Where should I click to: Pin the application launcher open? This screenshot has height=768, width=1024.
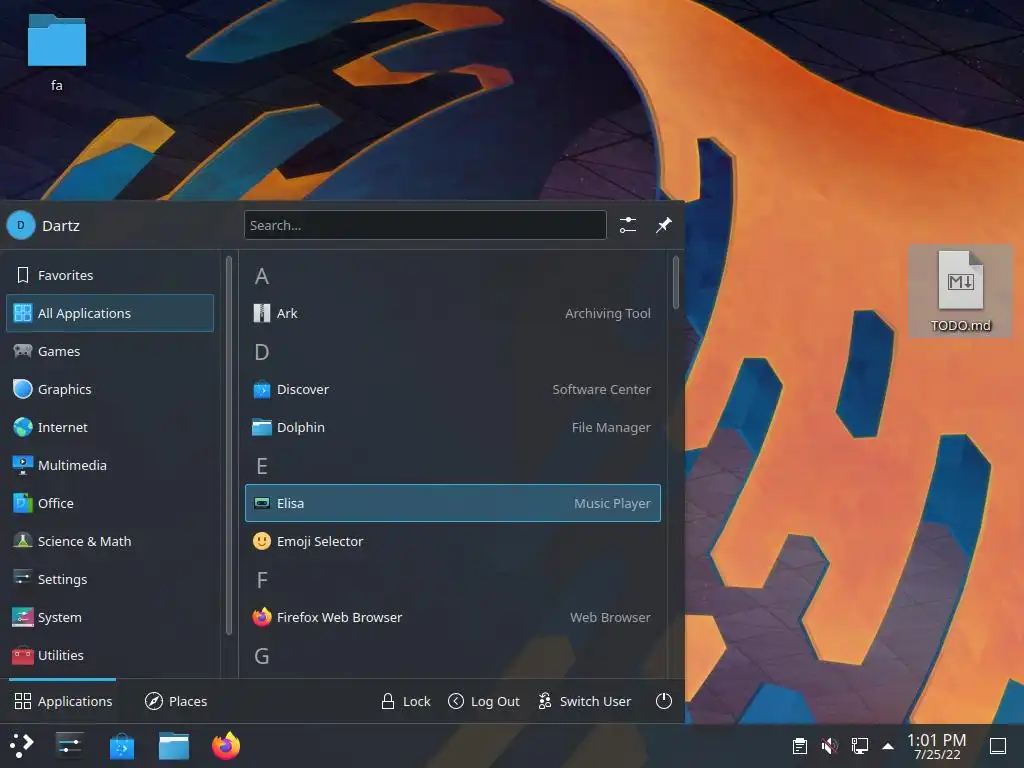[x=664, y=225]
